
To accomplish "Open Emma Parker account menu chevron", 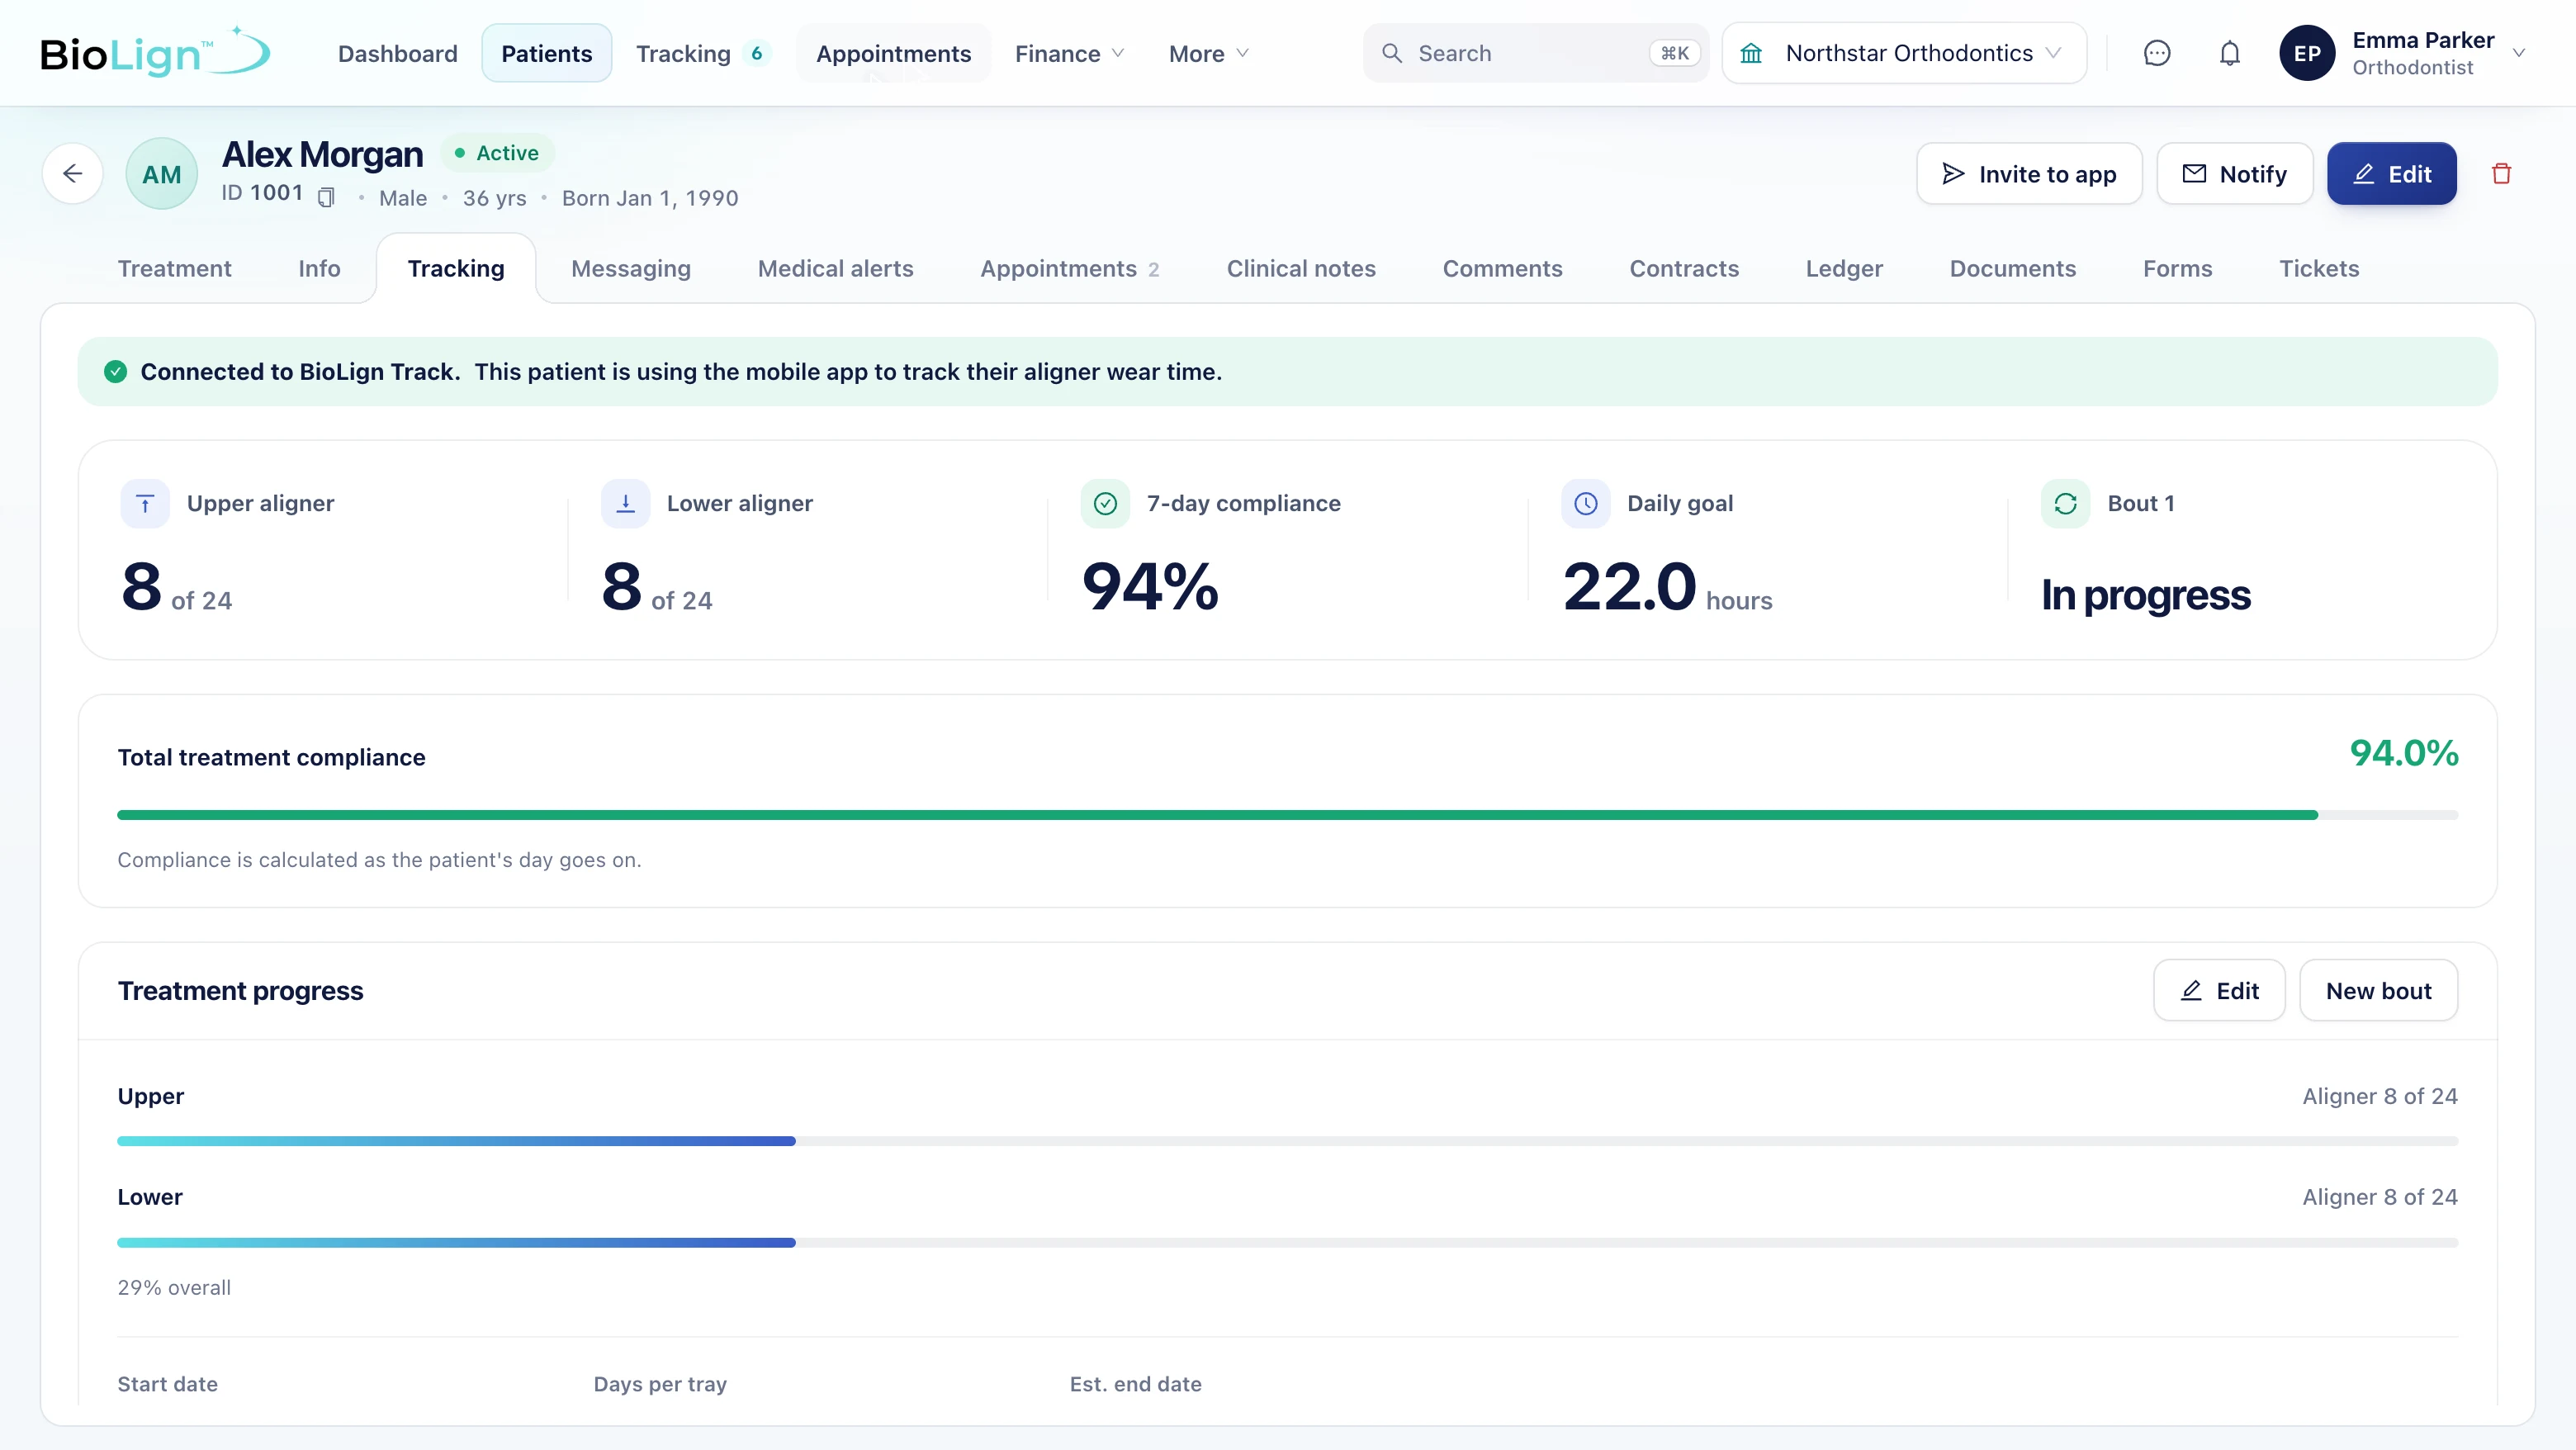I will (2518, 53).
